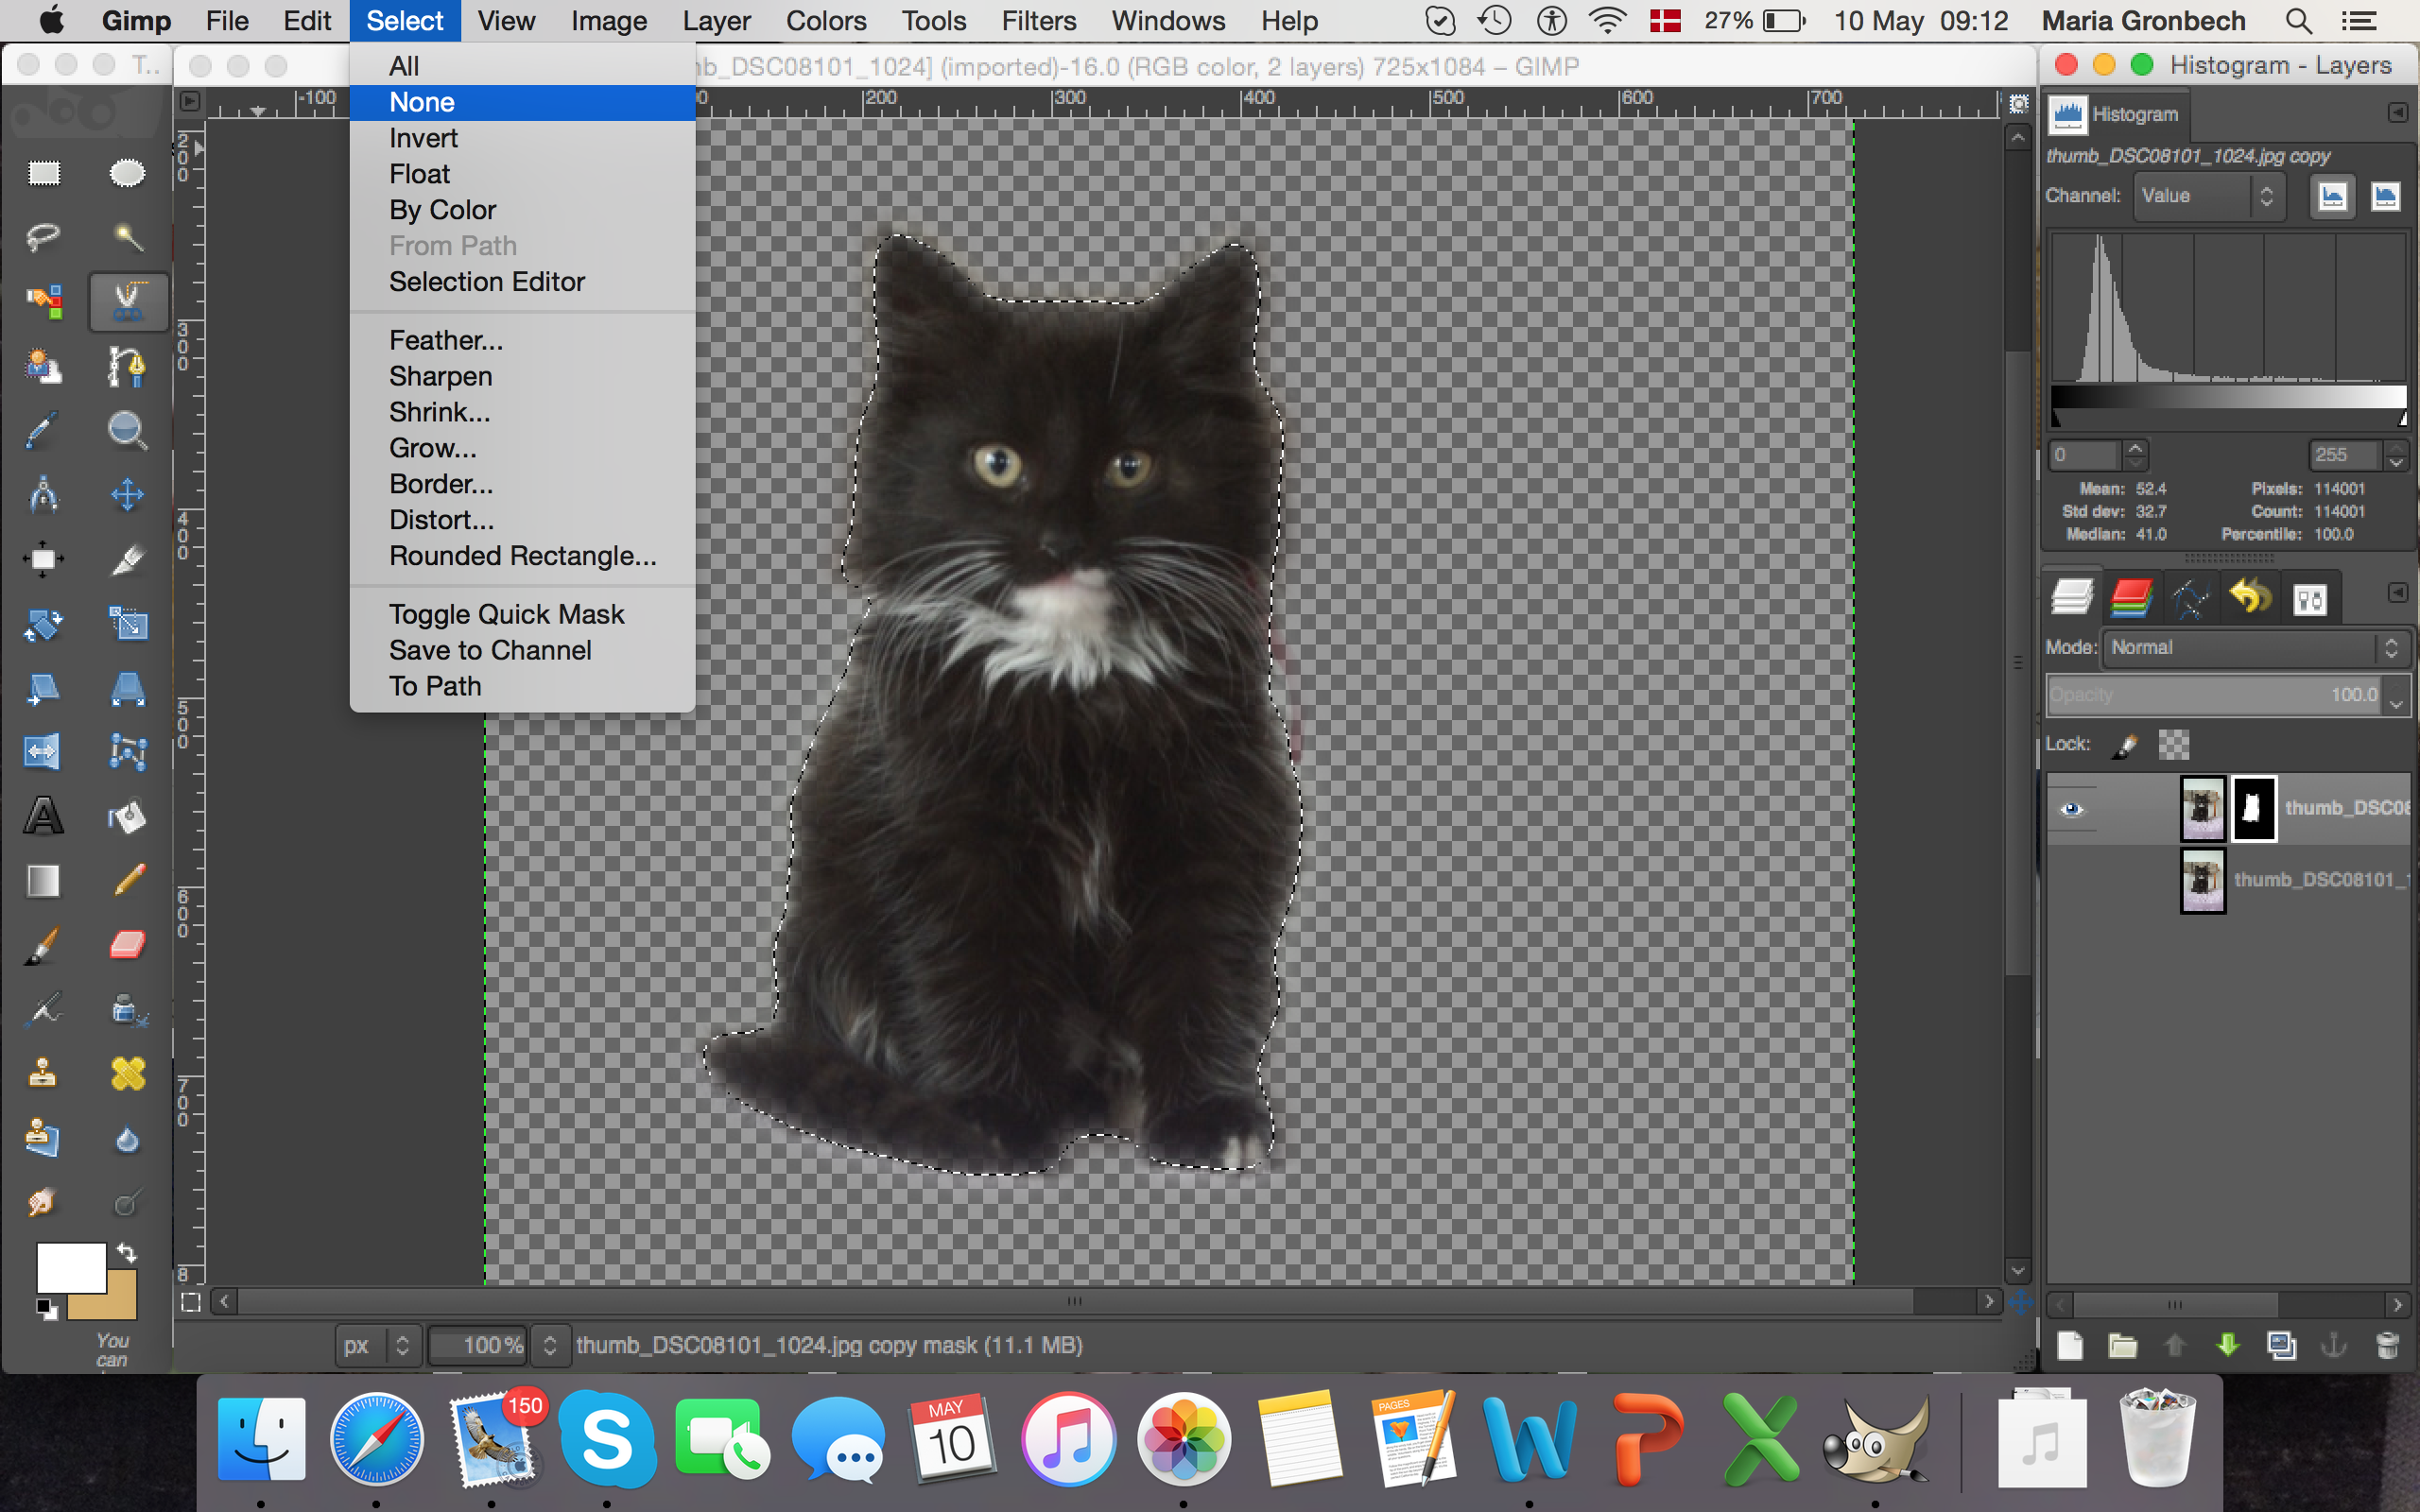
Task: Select the Rectangle Select tool
Action: (x=43, y=173)
